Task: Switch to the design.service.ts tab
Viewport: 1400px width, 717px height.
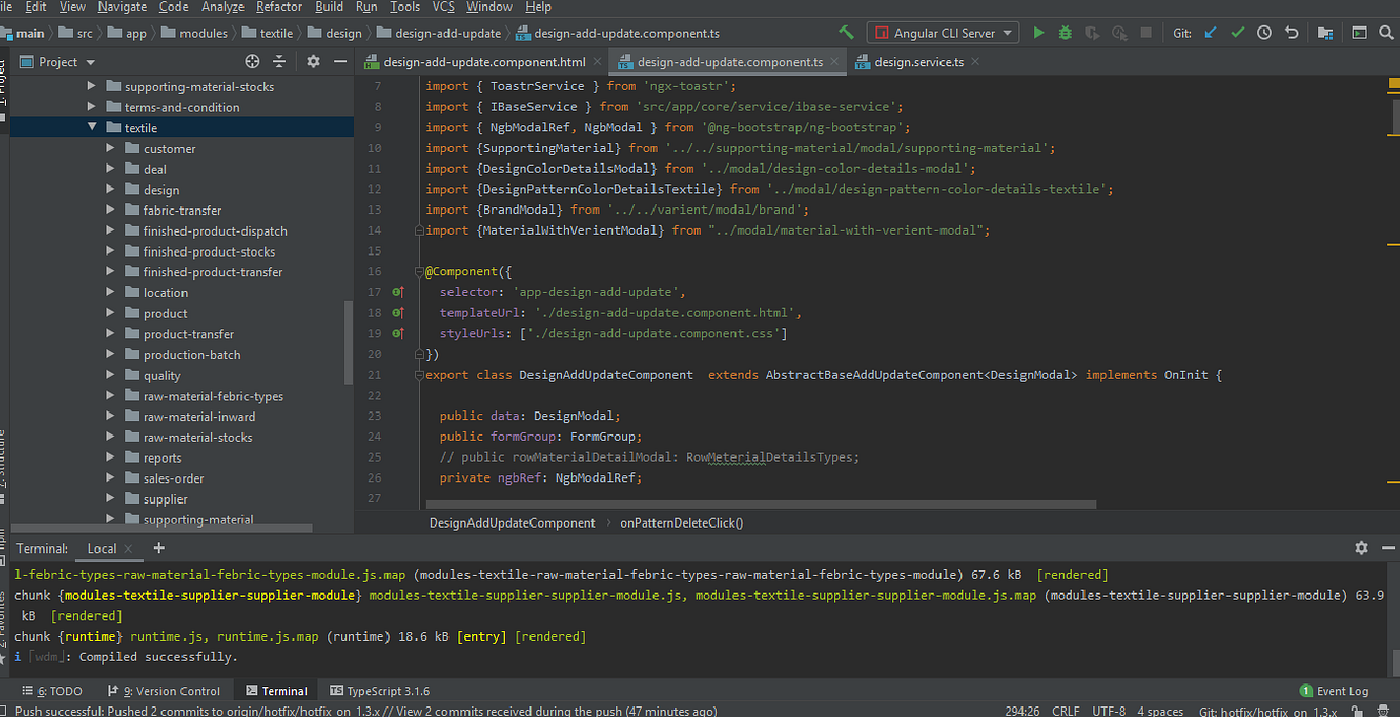Action: click(919, 61)
